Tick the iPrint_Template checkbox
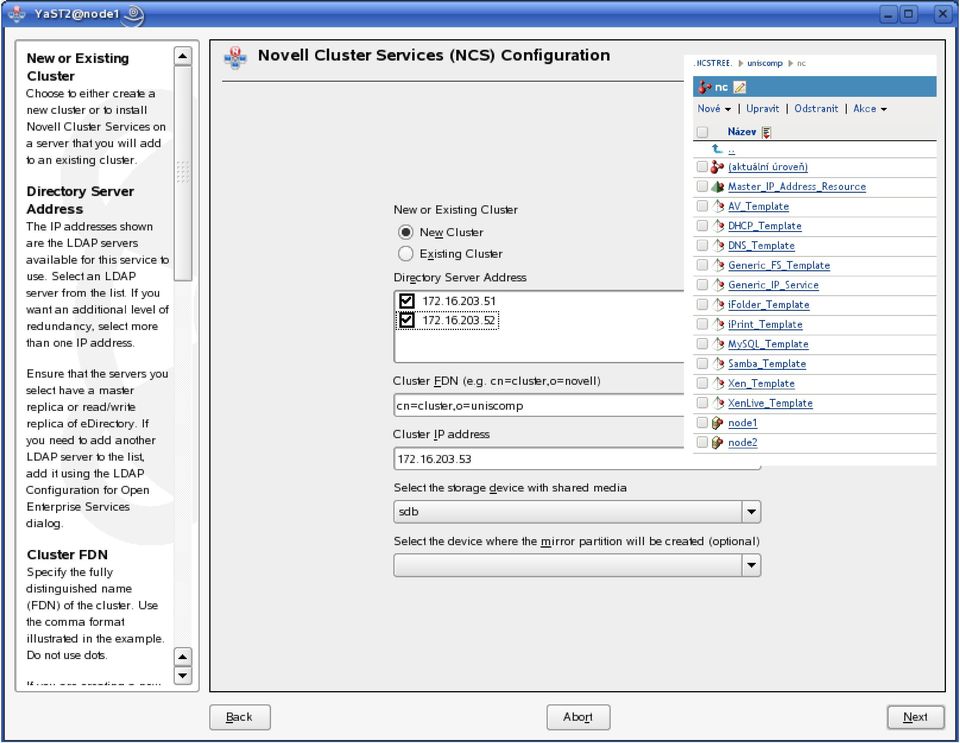The height and width of the screenshot is (743, 960). [702, 324]
